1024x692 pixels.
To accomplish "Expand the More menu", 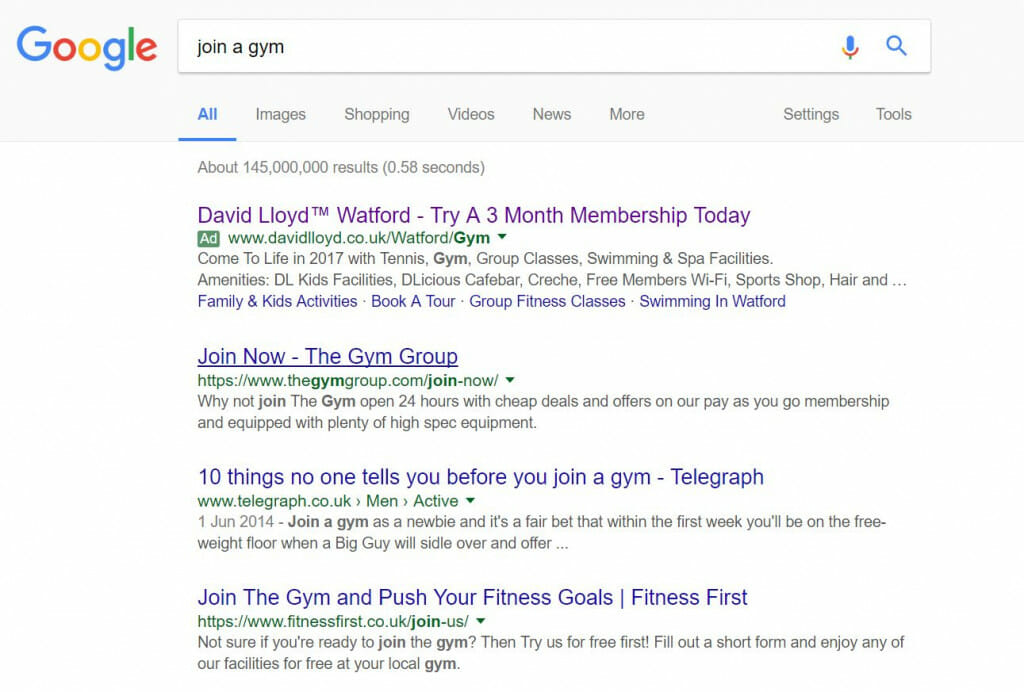I will pyautogui.click(x=627, y=114).
